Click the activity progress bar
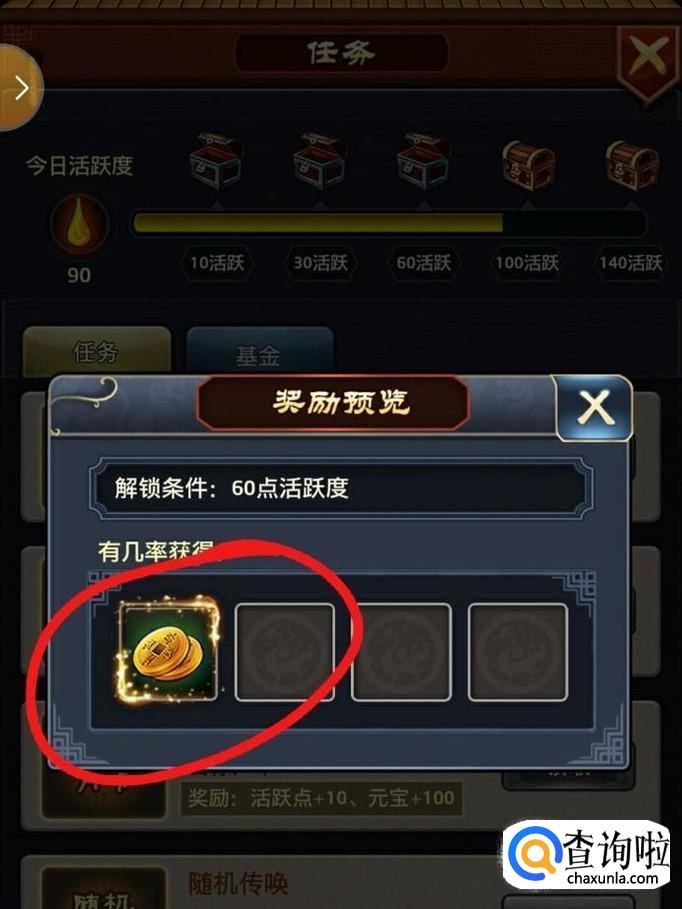 tap(389, 223)
